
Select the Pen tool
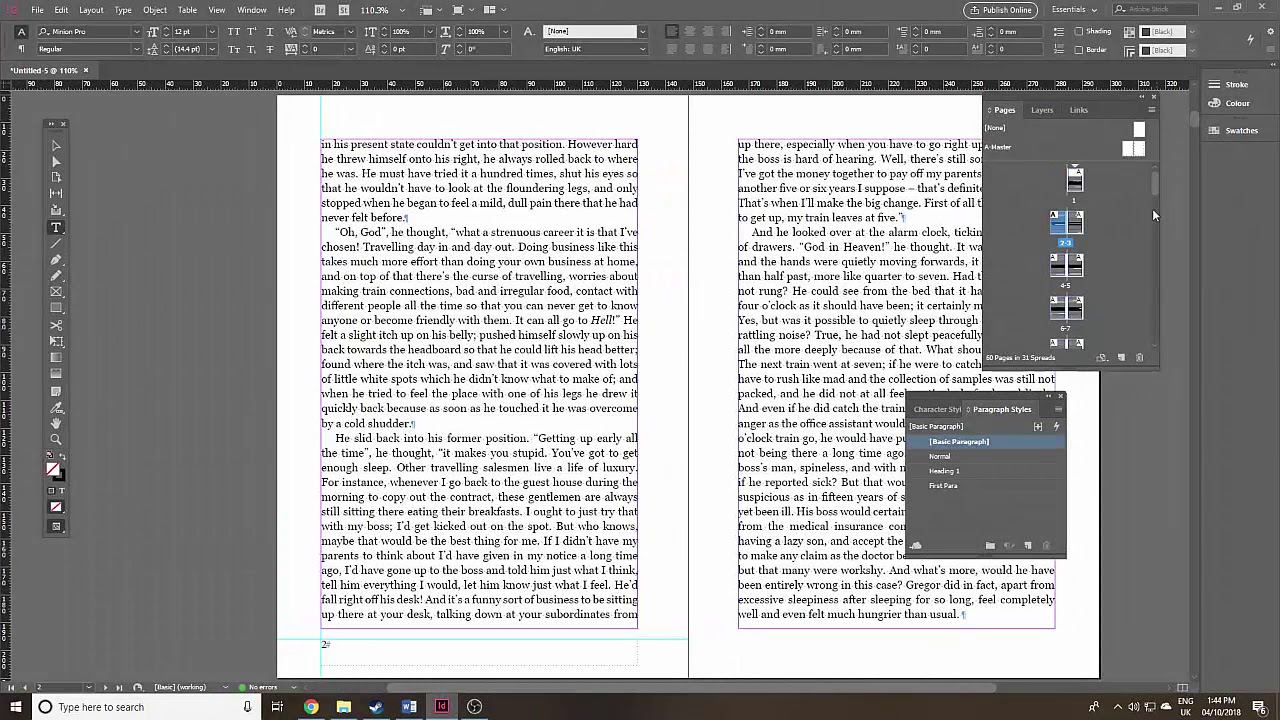56,260
